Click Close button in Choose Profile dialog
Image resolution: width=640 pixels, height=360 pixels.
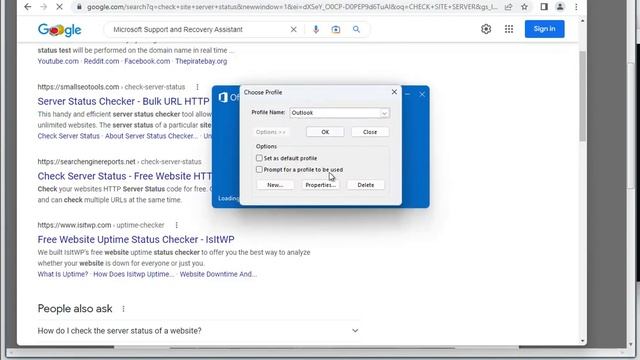click(370, 132)
